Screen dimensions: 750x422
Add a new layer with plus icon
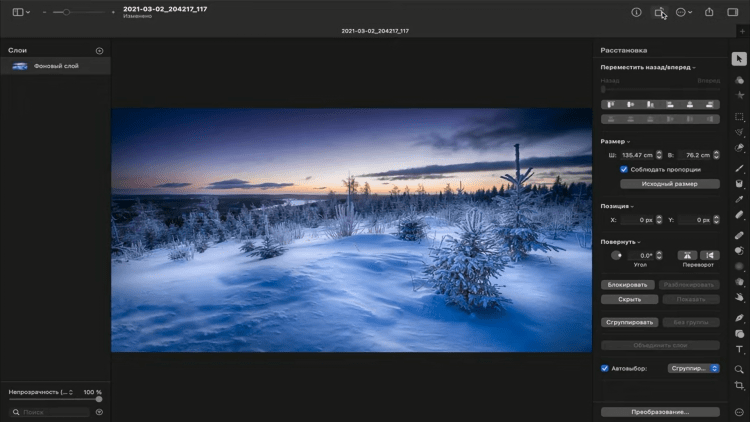tap(99, 50)
